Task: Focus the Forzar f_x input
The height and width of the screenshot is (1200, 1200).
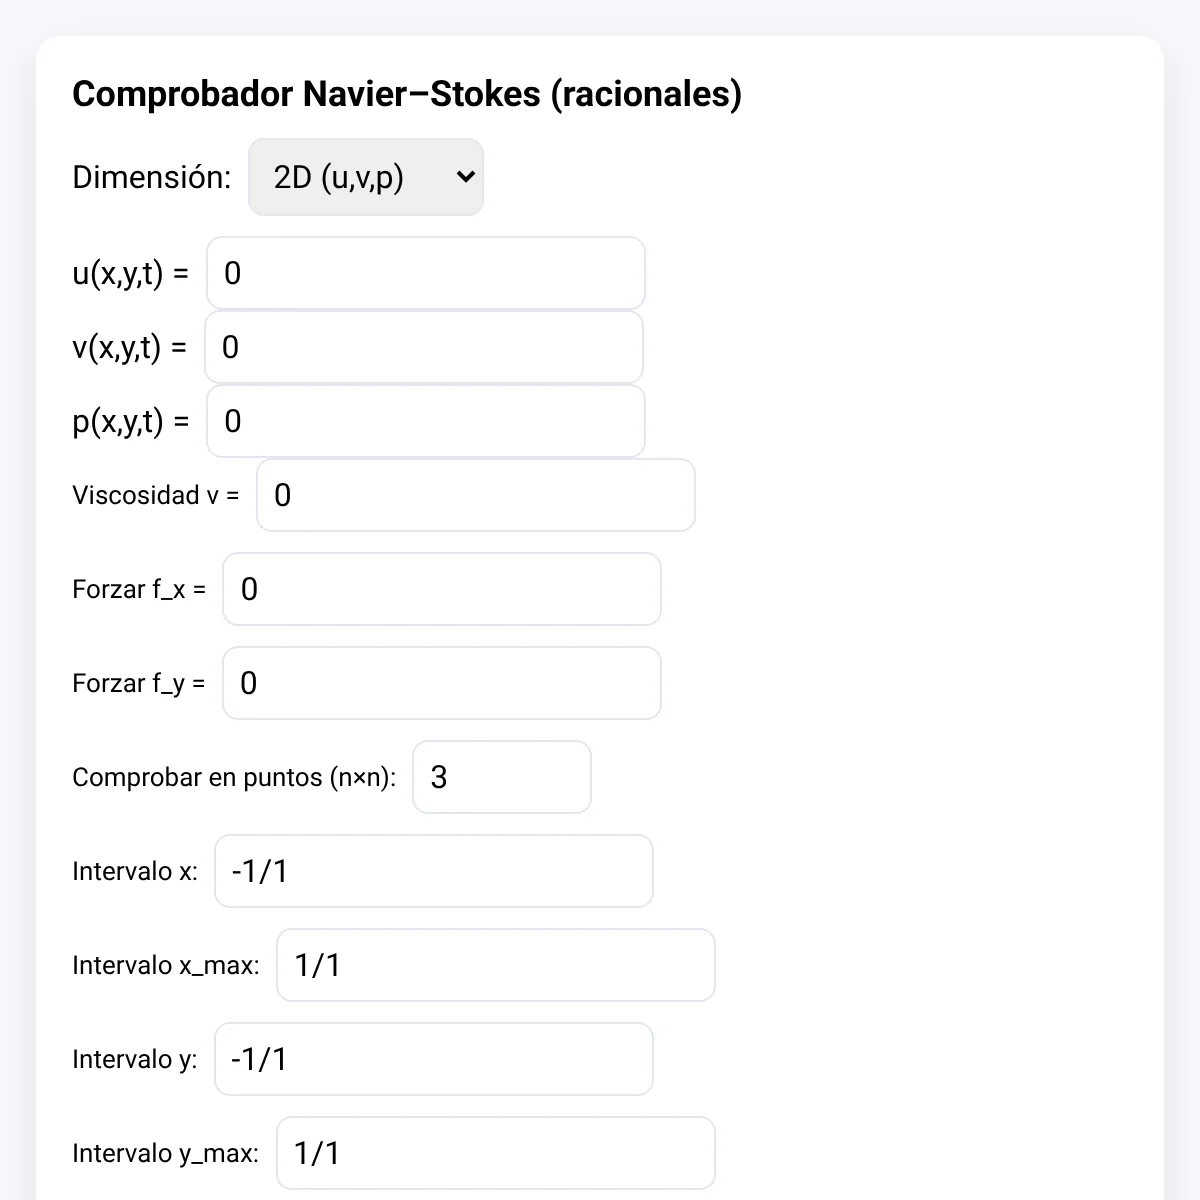Action: click(x=442, y=589)
